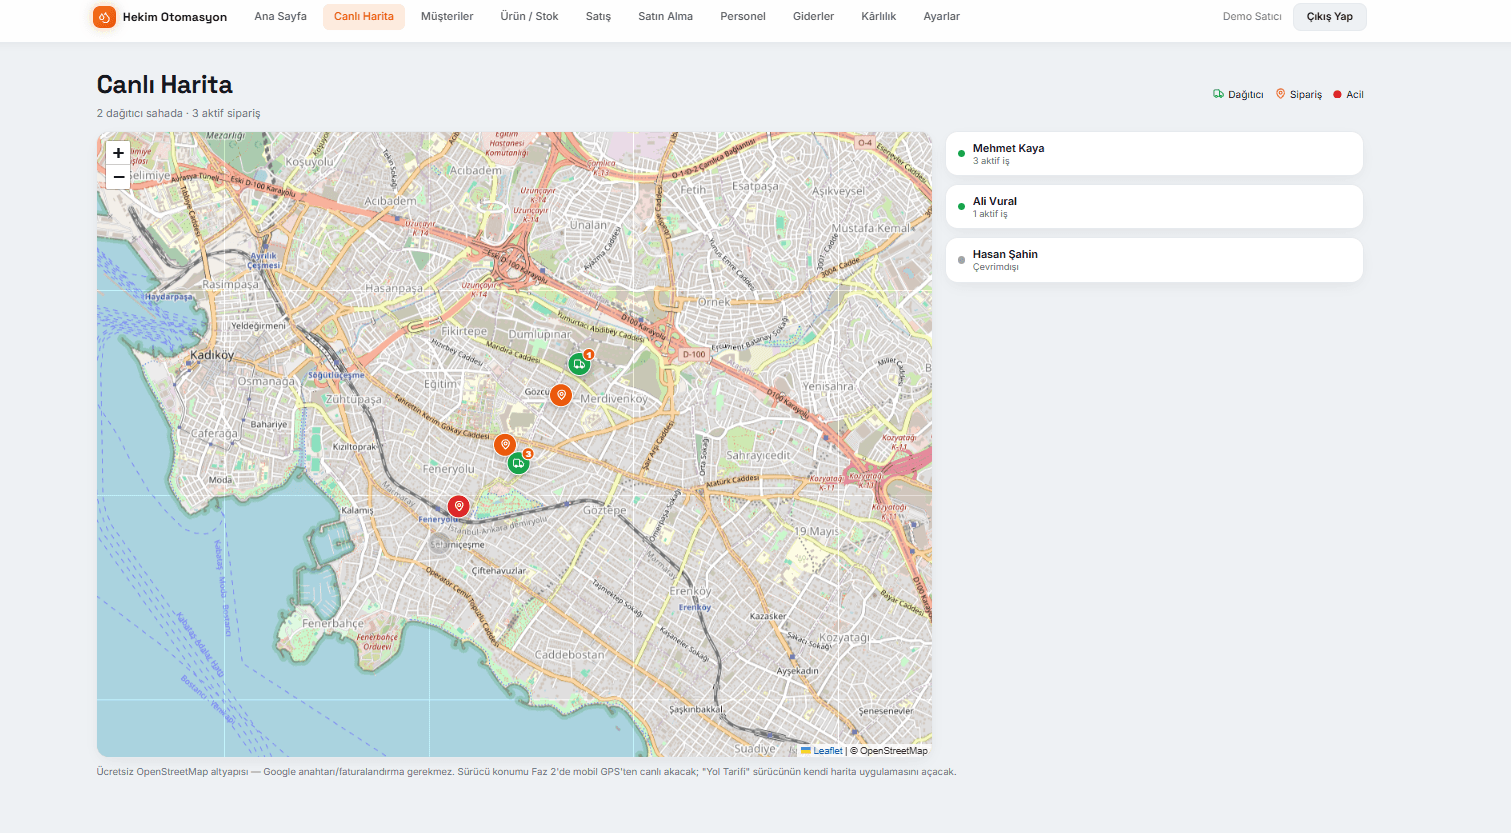Zoom out the map with minus button

tap(118, 177)
